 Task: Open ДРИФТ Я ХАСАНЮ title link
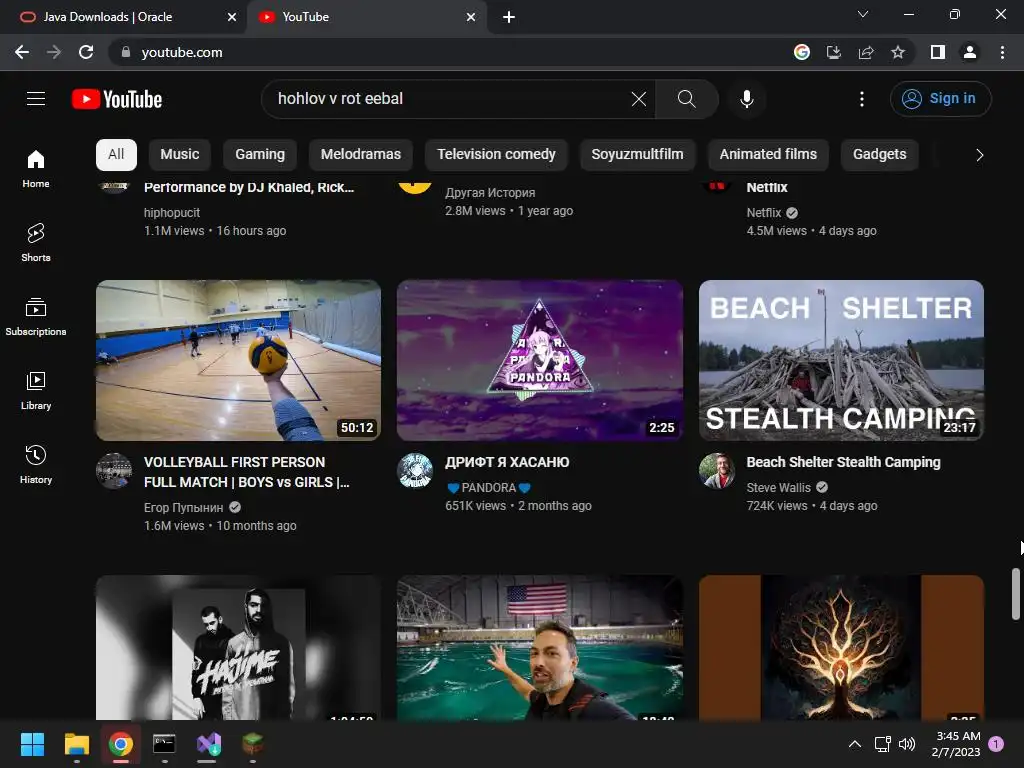click(507, 462)
